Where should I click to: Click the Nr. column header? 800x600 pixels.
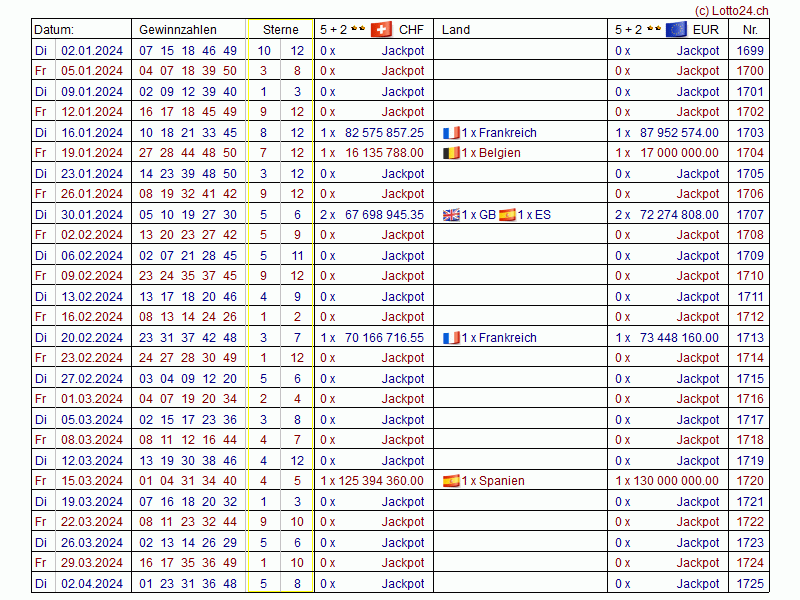point(750,30)
